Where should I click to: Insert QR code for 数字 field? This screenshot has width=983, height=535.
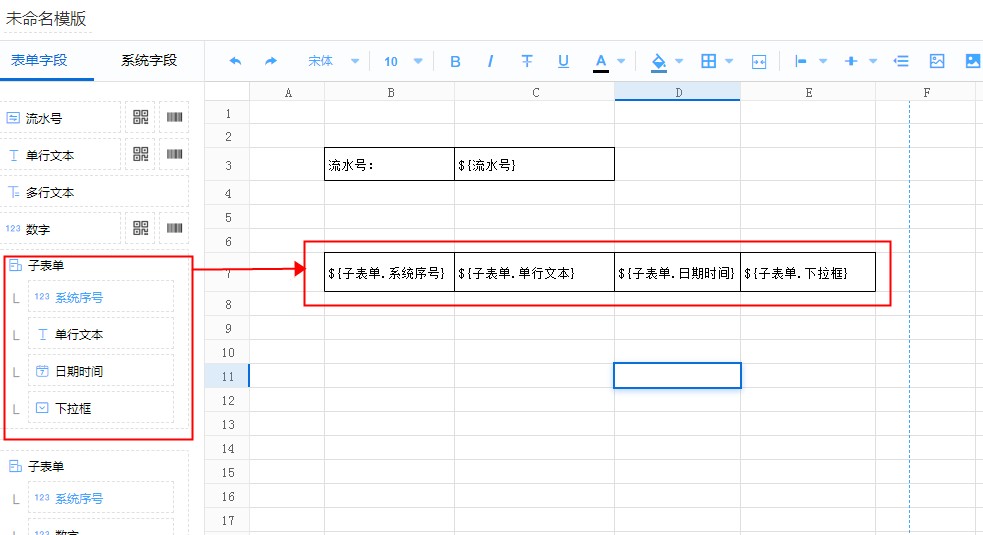tap(141, 228)
